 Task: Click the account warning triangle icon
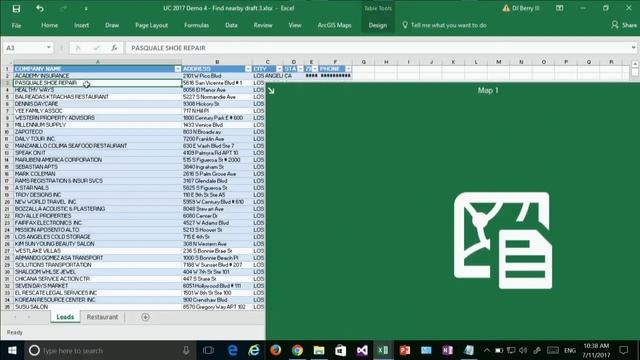pyautogui.click(x=506, y=8)
